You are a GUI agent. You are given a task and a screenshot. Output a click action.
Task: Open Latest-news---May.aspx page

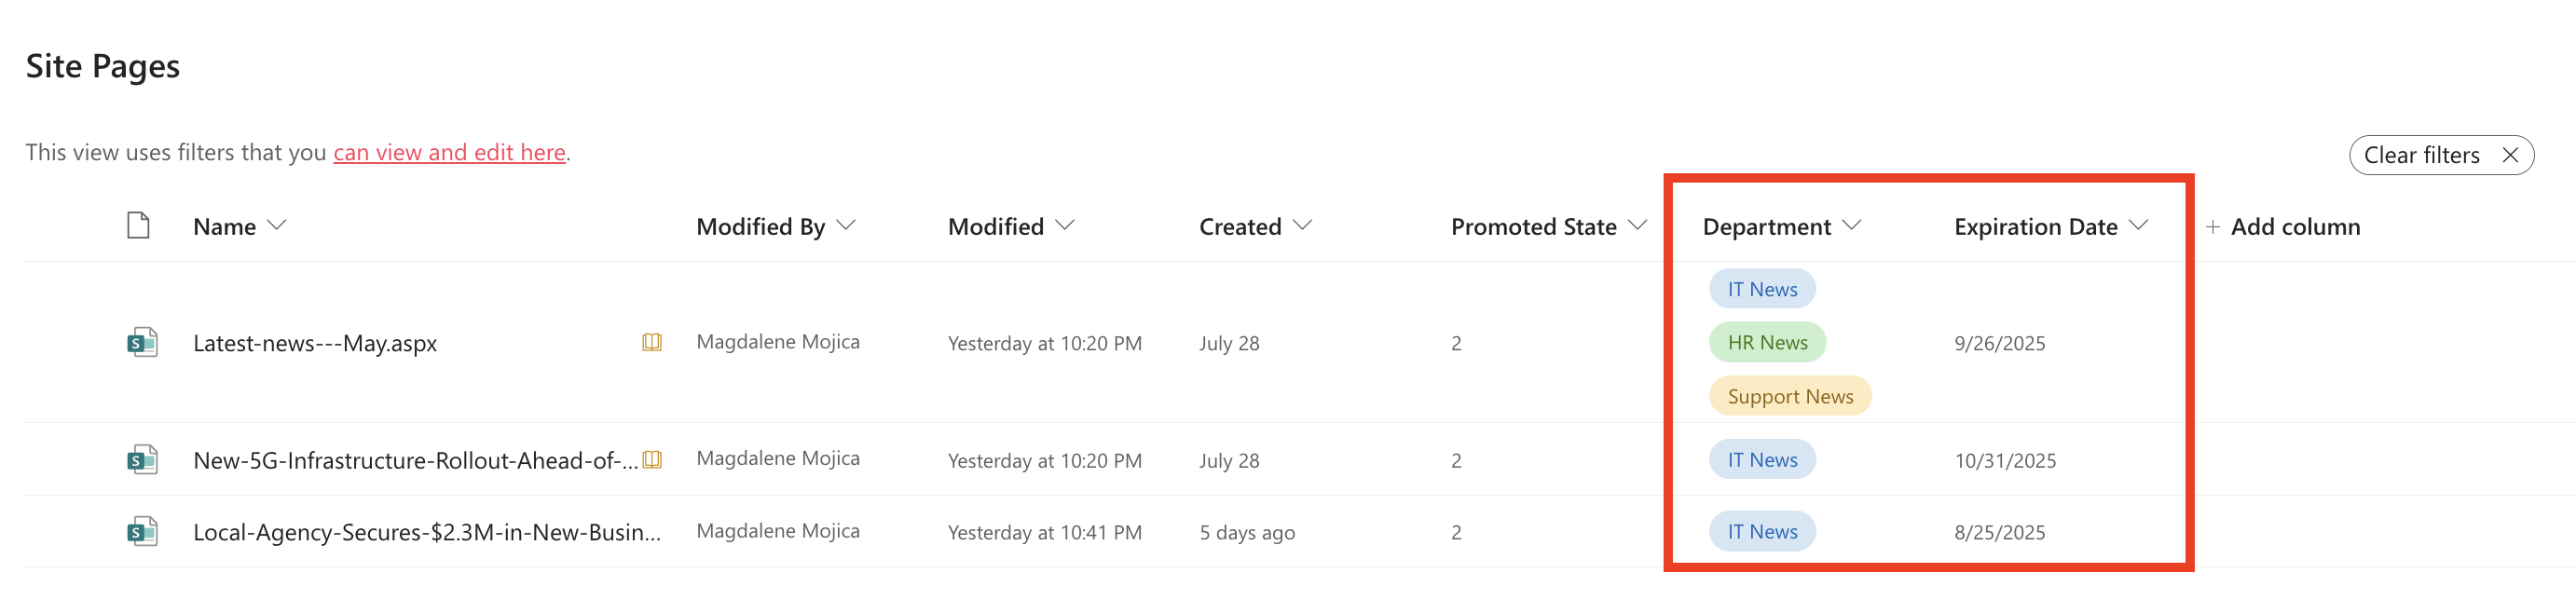314,343
